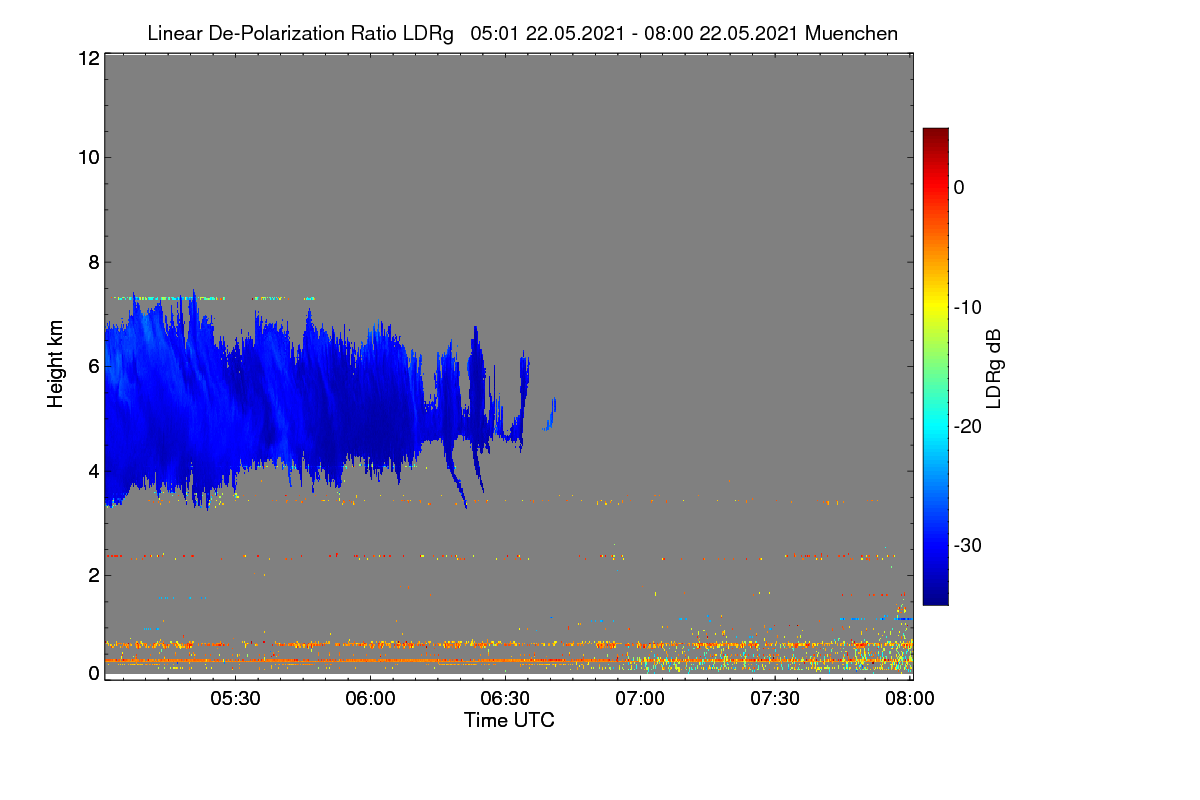1200x800 pixels.
Task: Click the 06:00 time tick label
Action: (x=370, y=698)
